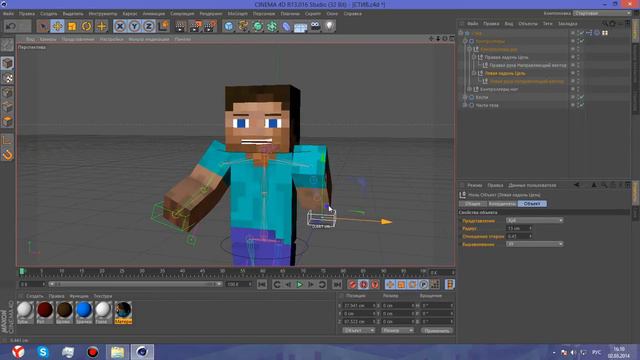This screenshot has height=360, width=640.
Task: Select Make Editable icon in left sidebar
Action: tap(7, 45)
